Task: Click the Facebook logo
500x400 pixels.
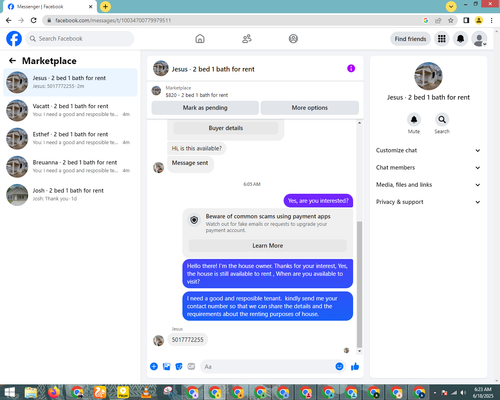Action: (x=14, y=39)
